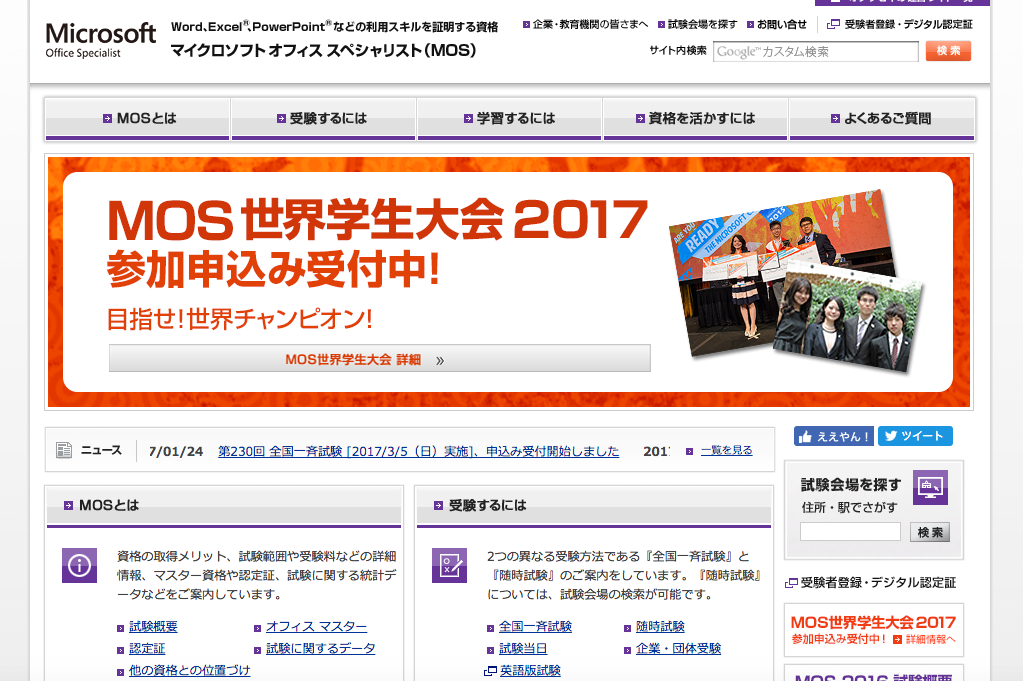Click the MOS世界学生大会2017 sidebar banner
1023x681 pixels.
click(x=874, y=630)
